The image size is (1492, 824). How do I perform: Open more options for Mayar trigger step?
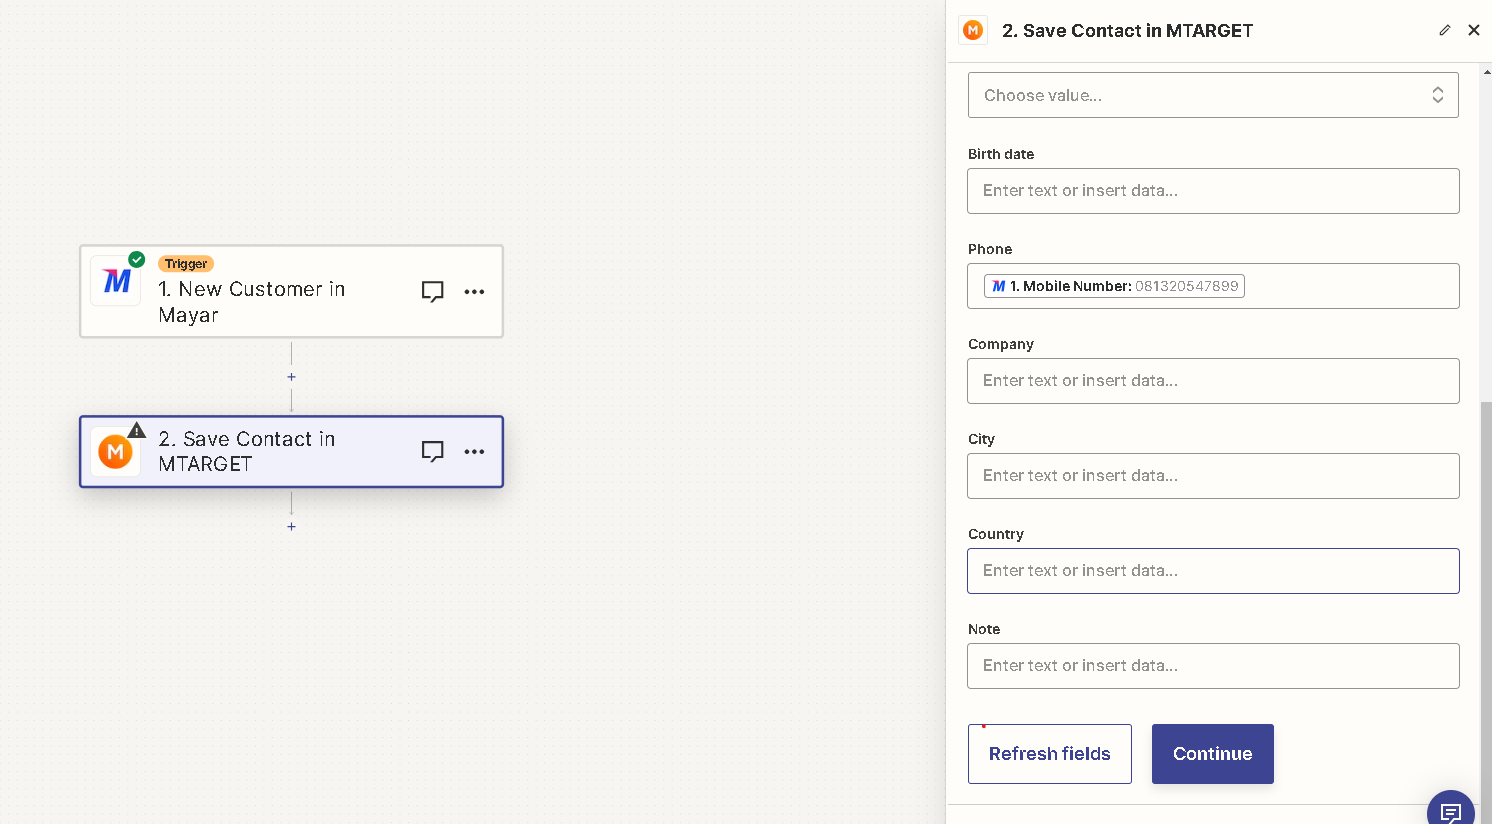pyautogui.click(x=474, y=292)
